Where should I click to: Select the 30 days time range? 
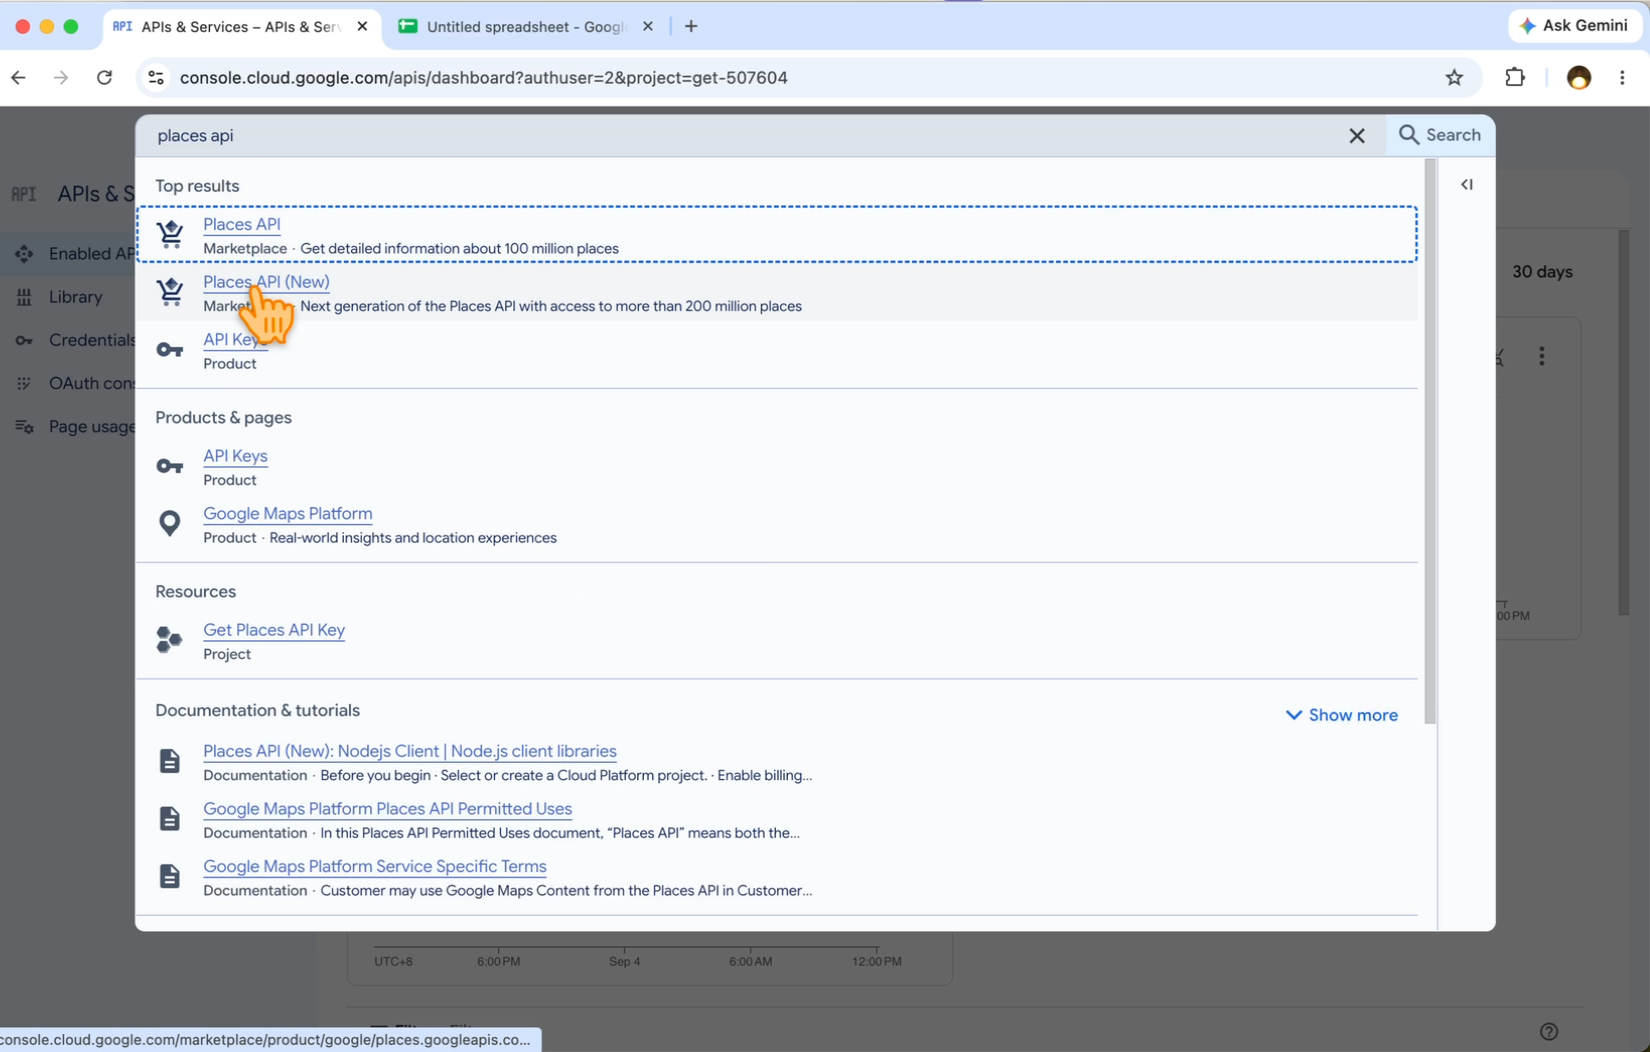1542,272
